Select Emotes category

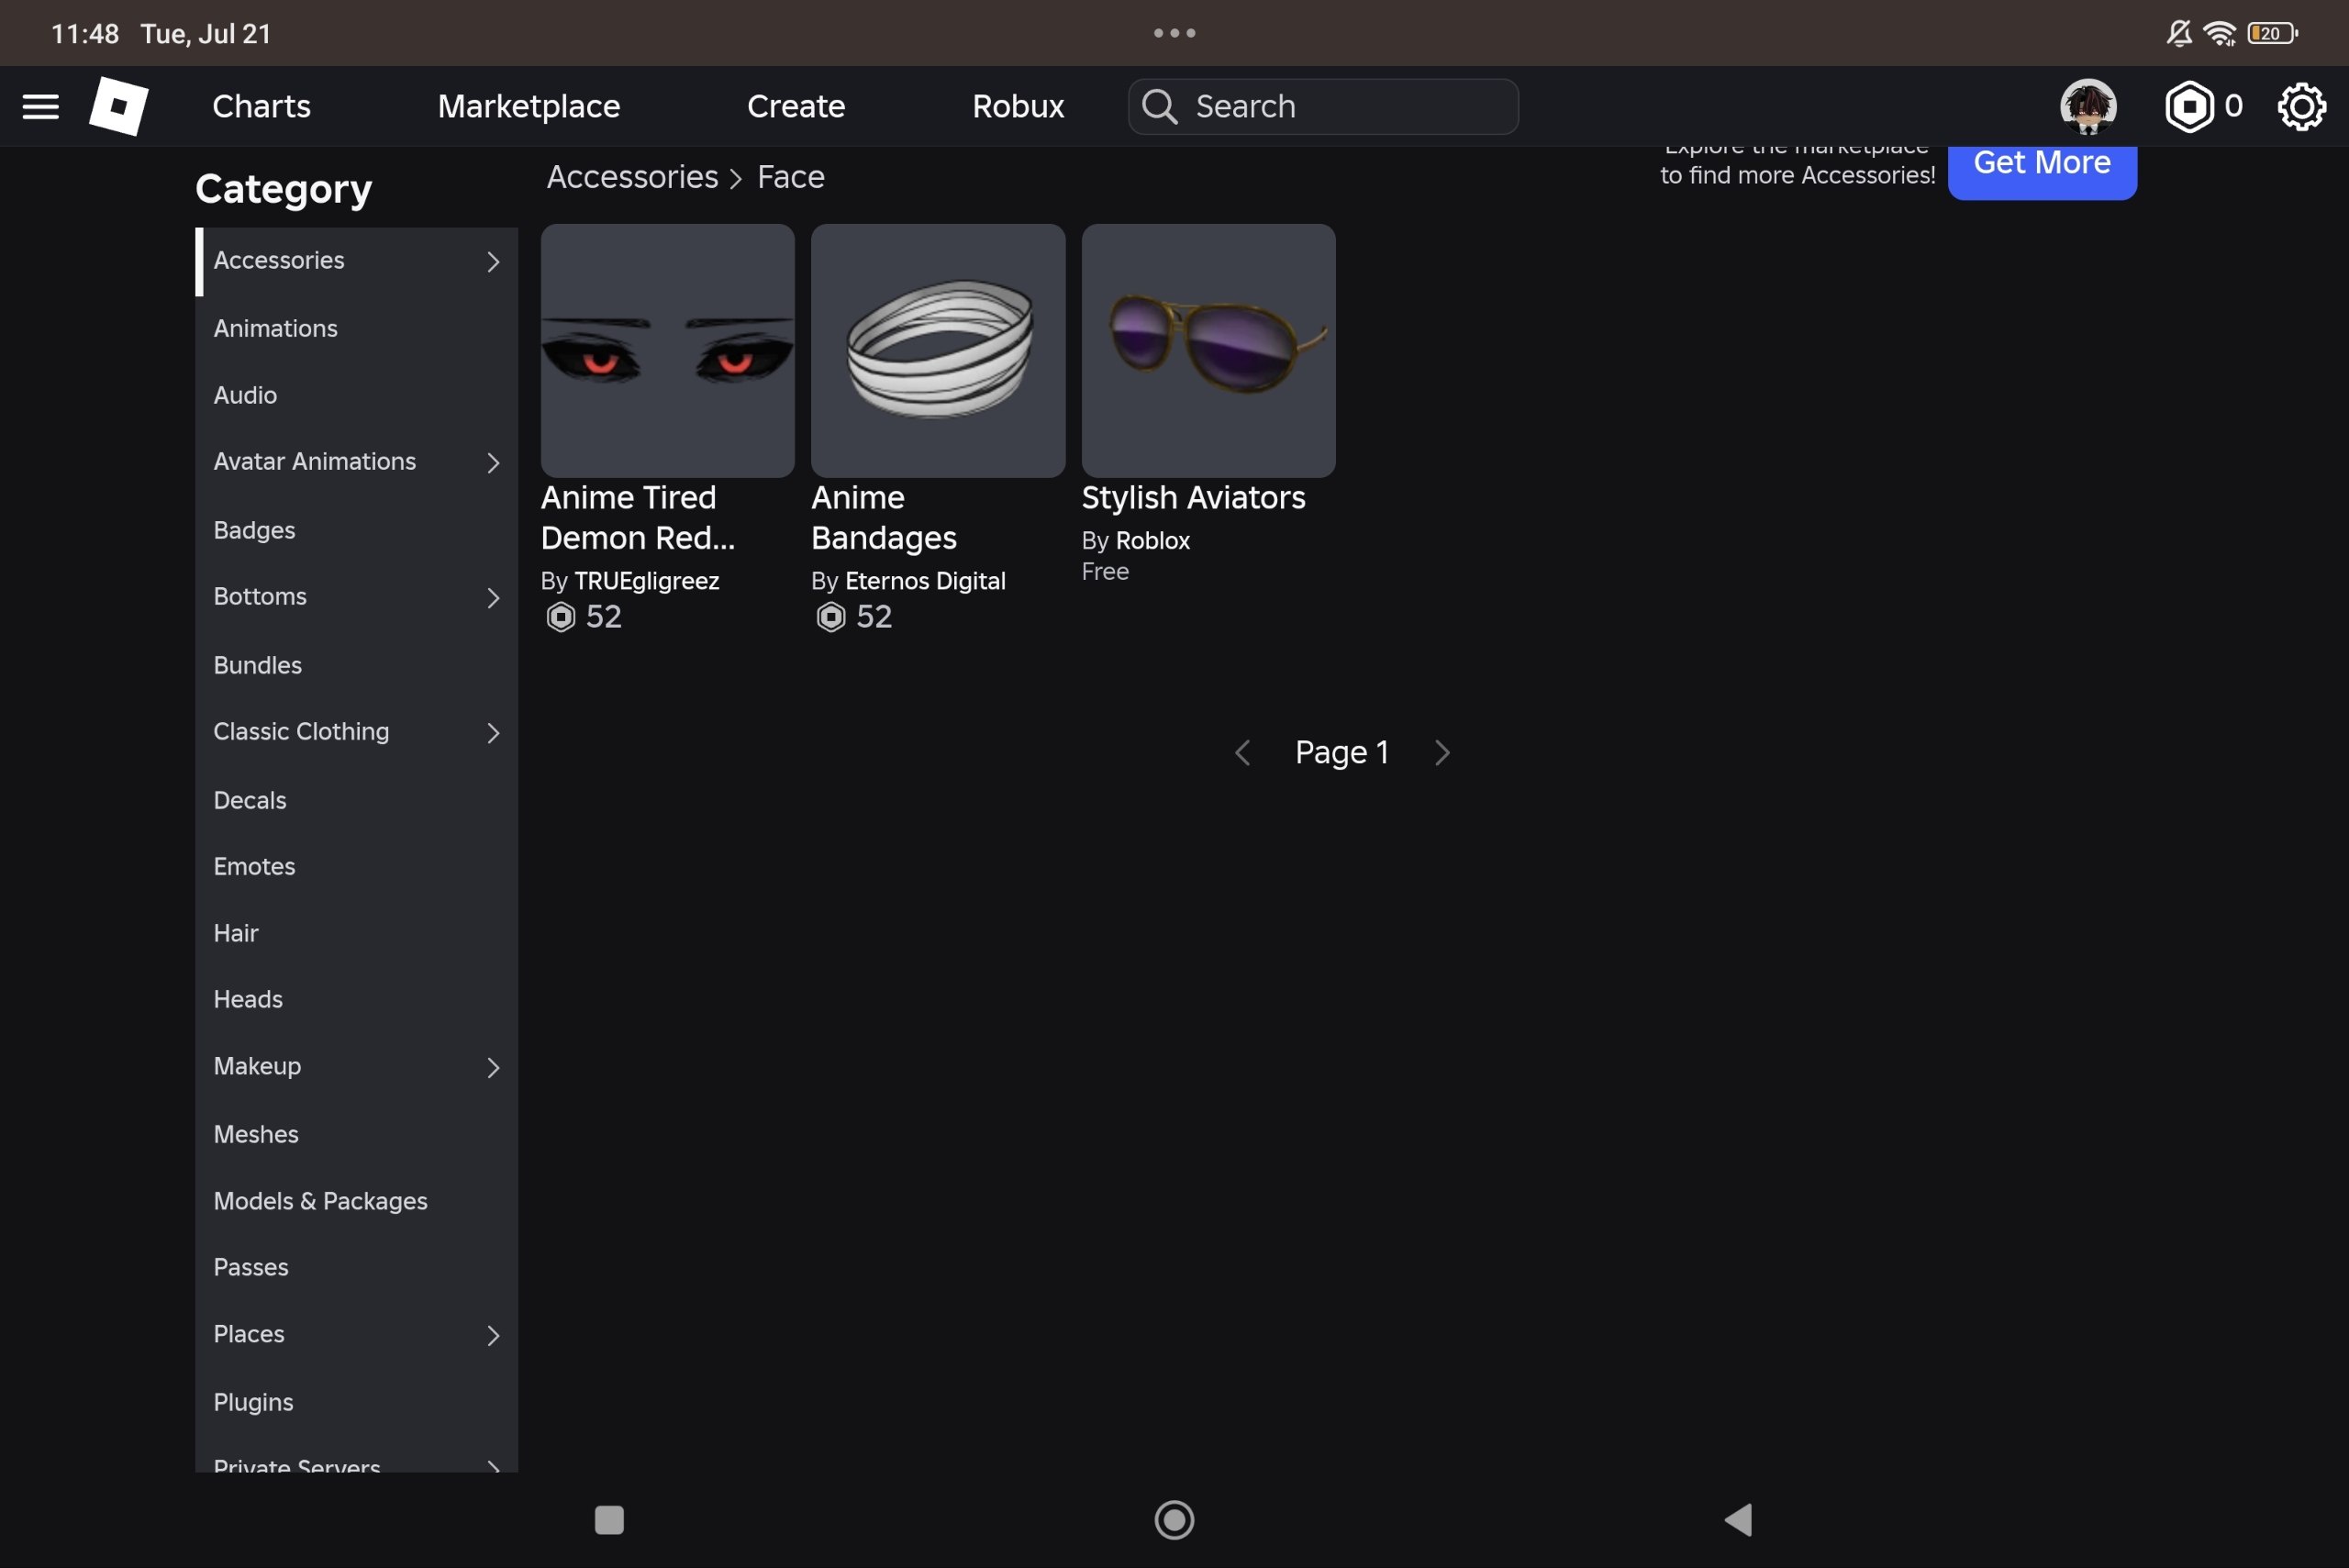pyautogui.click(x=356, y=866)
